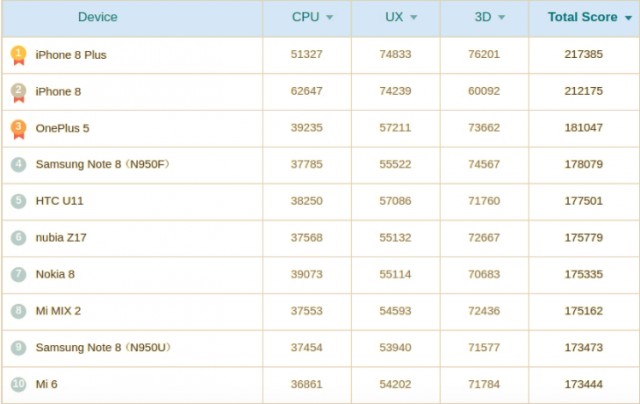Select Samsung Note 8 (N950U) device name
The height and width of the screenshot is (404, 640).
pos(103,347)
